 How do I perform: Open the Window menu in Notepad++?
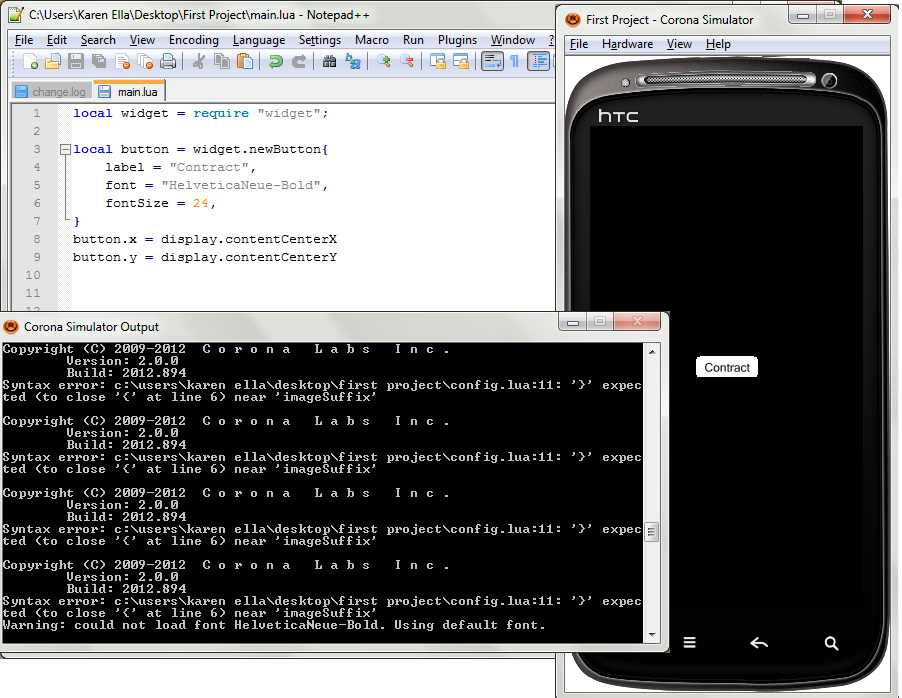point(513,40)
